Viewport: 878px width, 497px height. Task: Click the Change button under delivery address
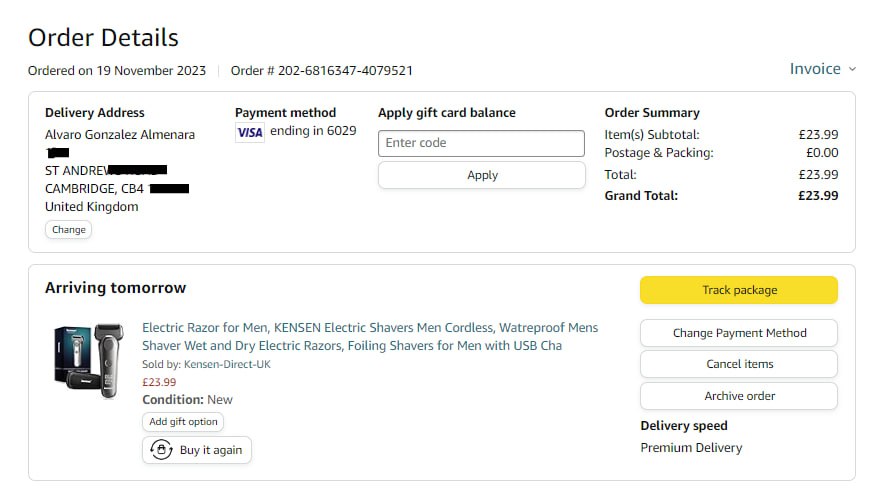tap(69, 230)
